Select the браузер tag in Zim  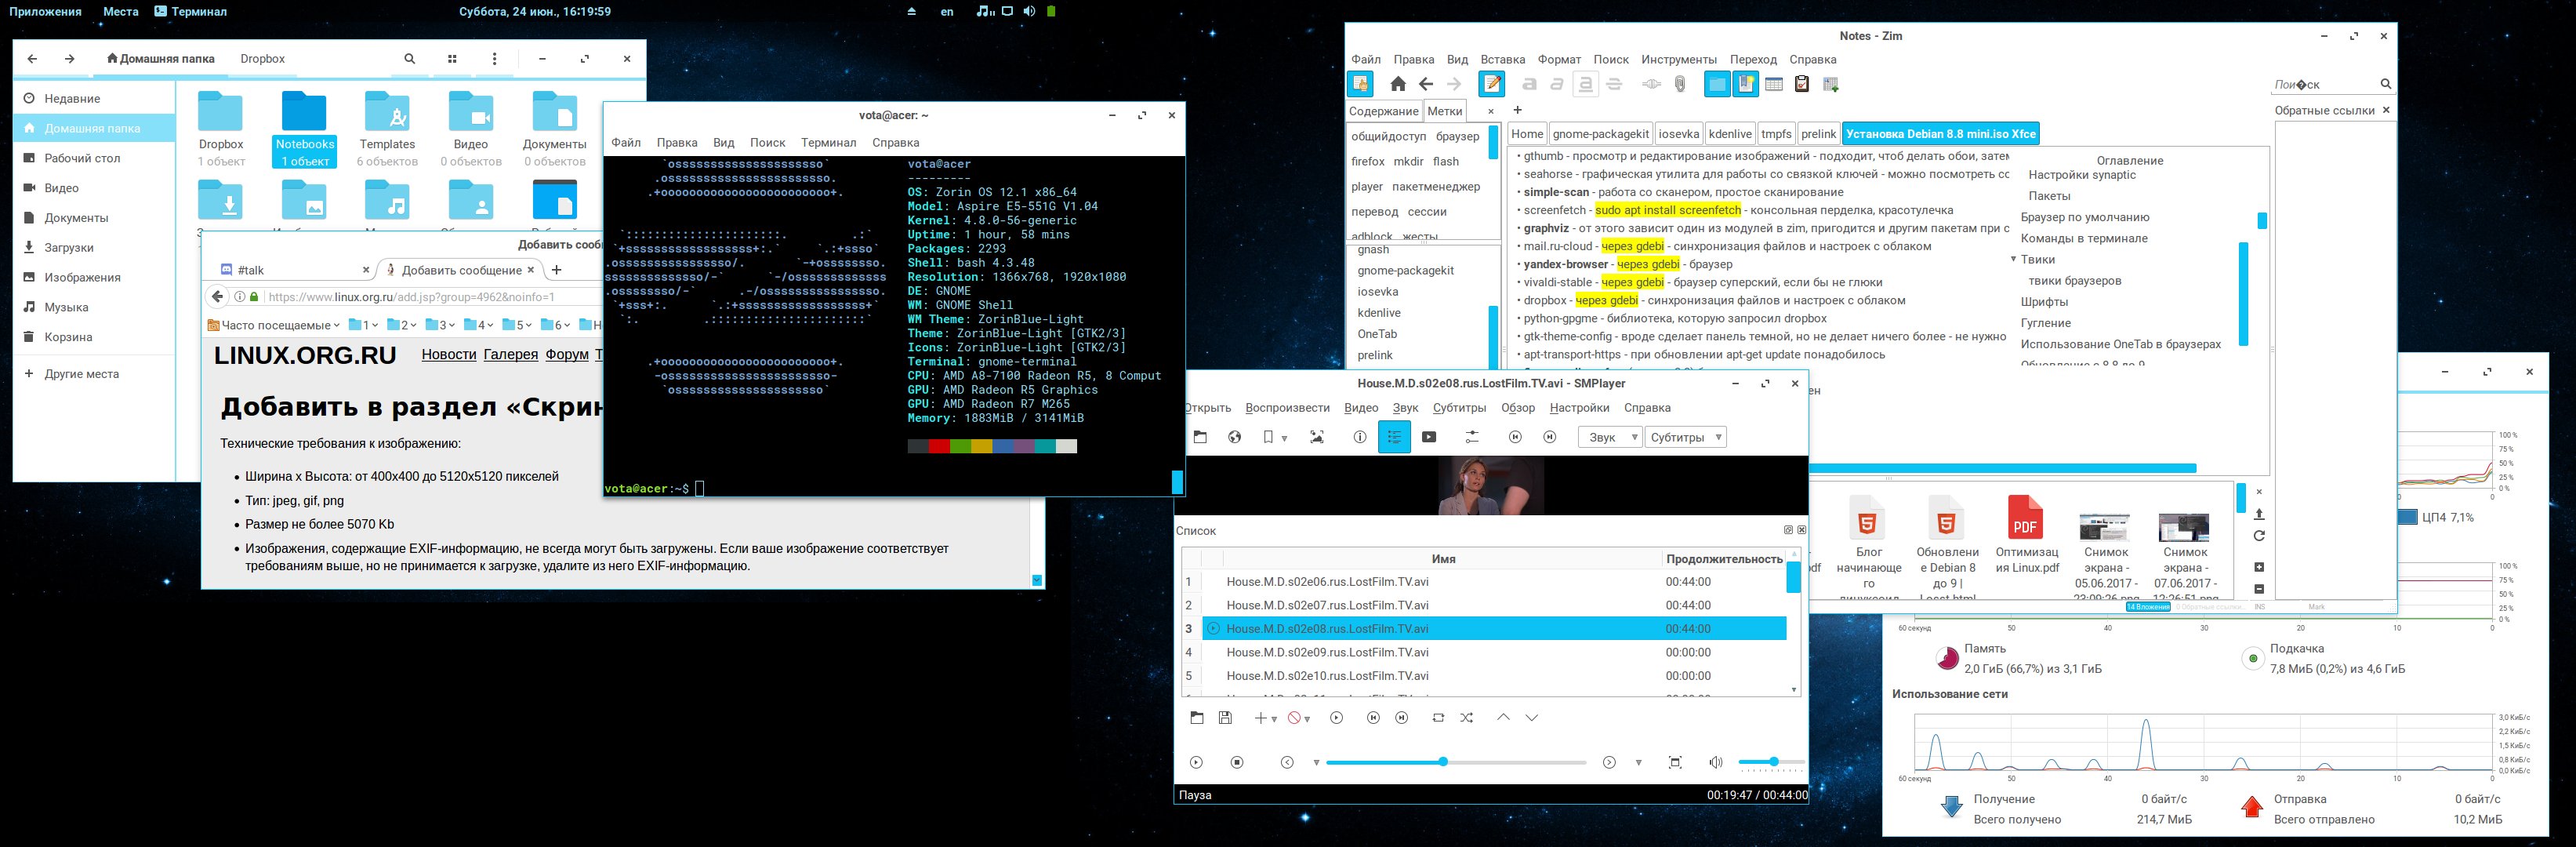pos(1457,136)
